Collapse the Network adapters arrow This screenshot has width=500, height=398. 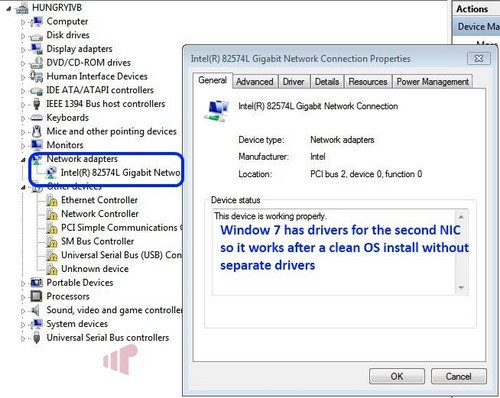click(23, 160)
